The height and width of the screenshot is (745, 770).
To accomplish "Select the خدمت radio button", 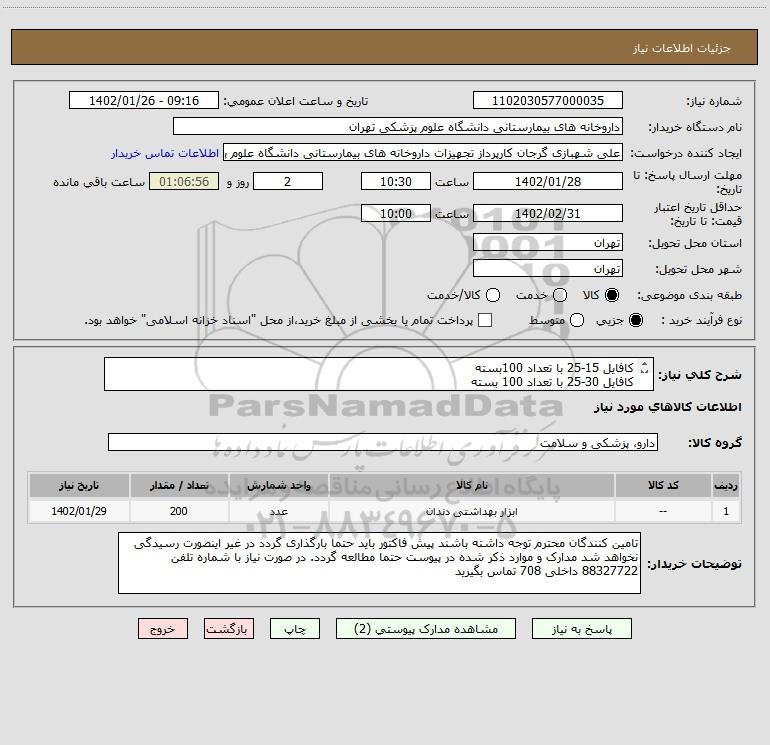I will (560, 295).
